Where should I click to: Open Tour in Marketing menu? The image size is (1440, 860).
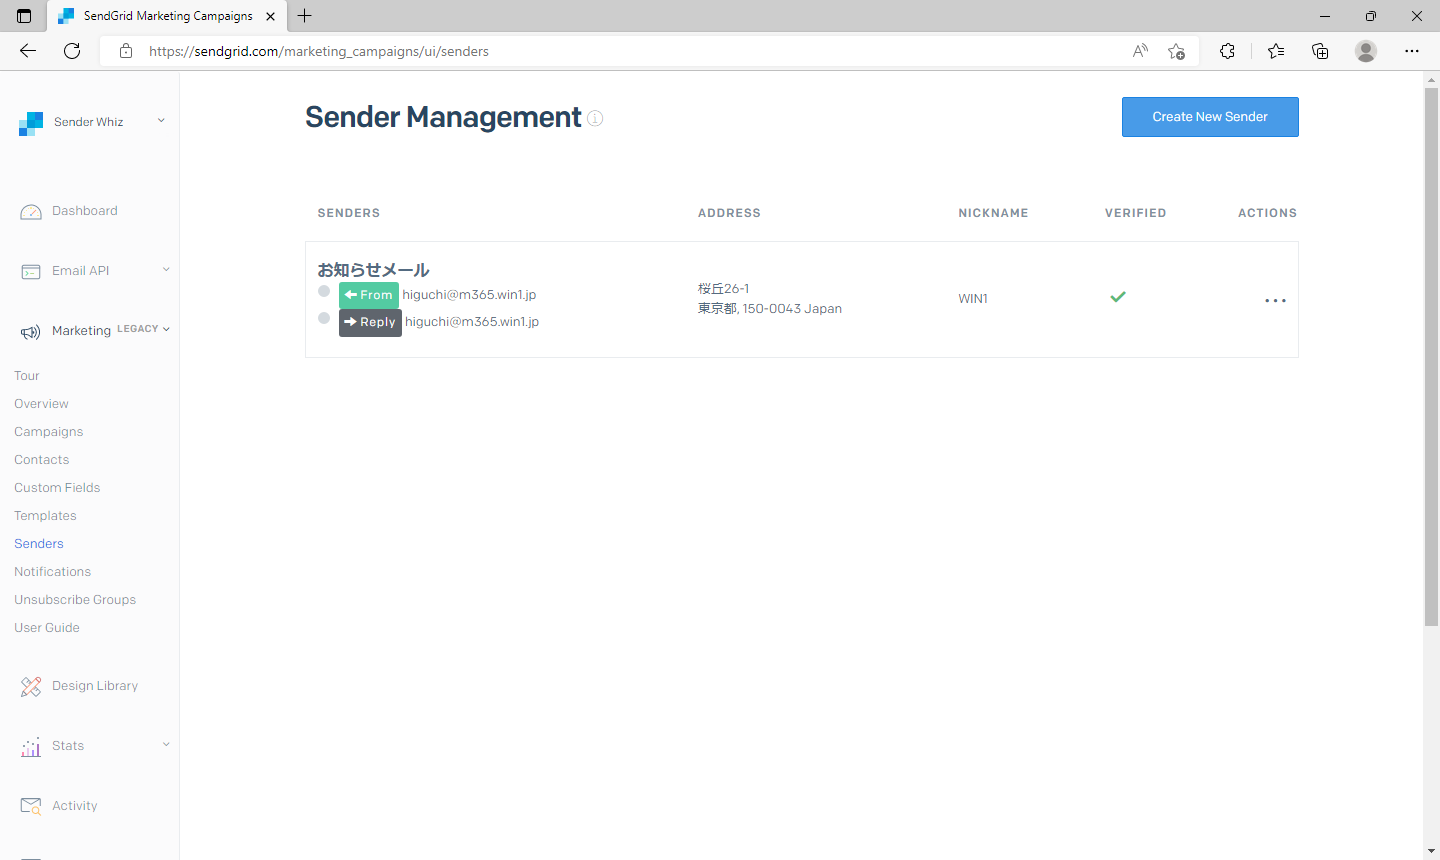[x=27, y=376]
